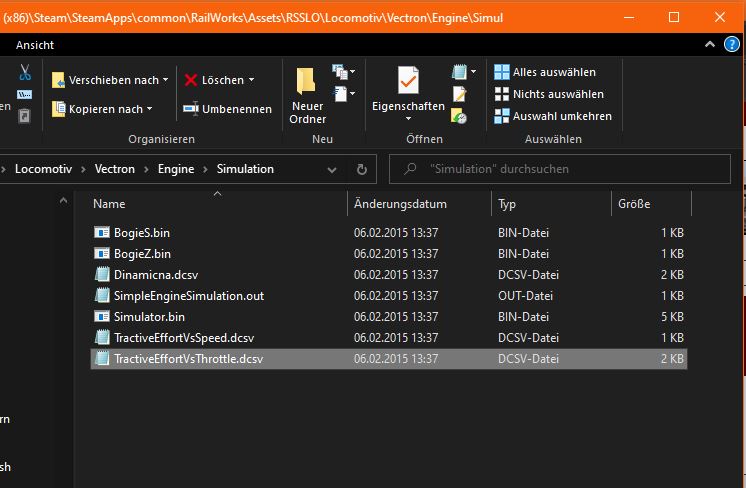Screen dimensions: 746x488
Task: Click the Cut scissors icon
Action: pos(25,72)
